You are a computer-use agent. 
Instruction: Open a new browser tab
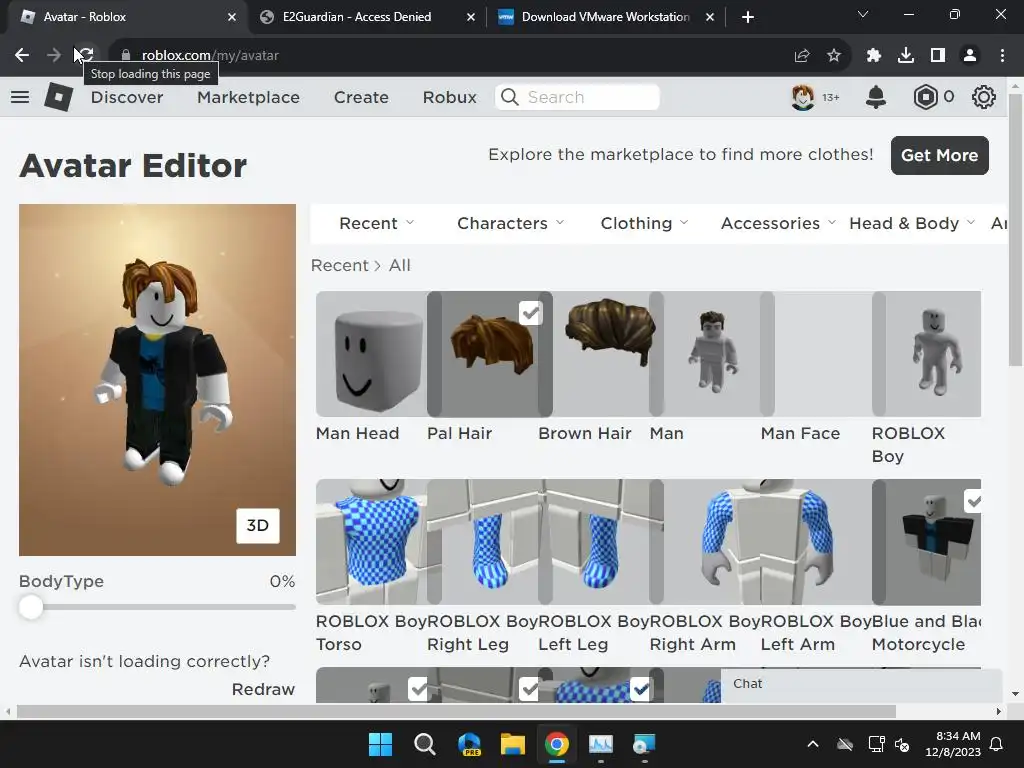[748, 17]
